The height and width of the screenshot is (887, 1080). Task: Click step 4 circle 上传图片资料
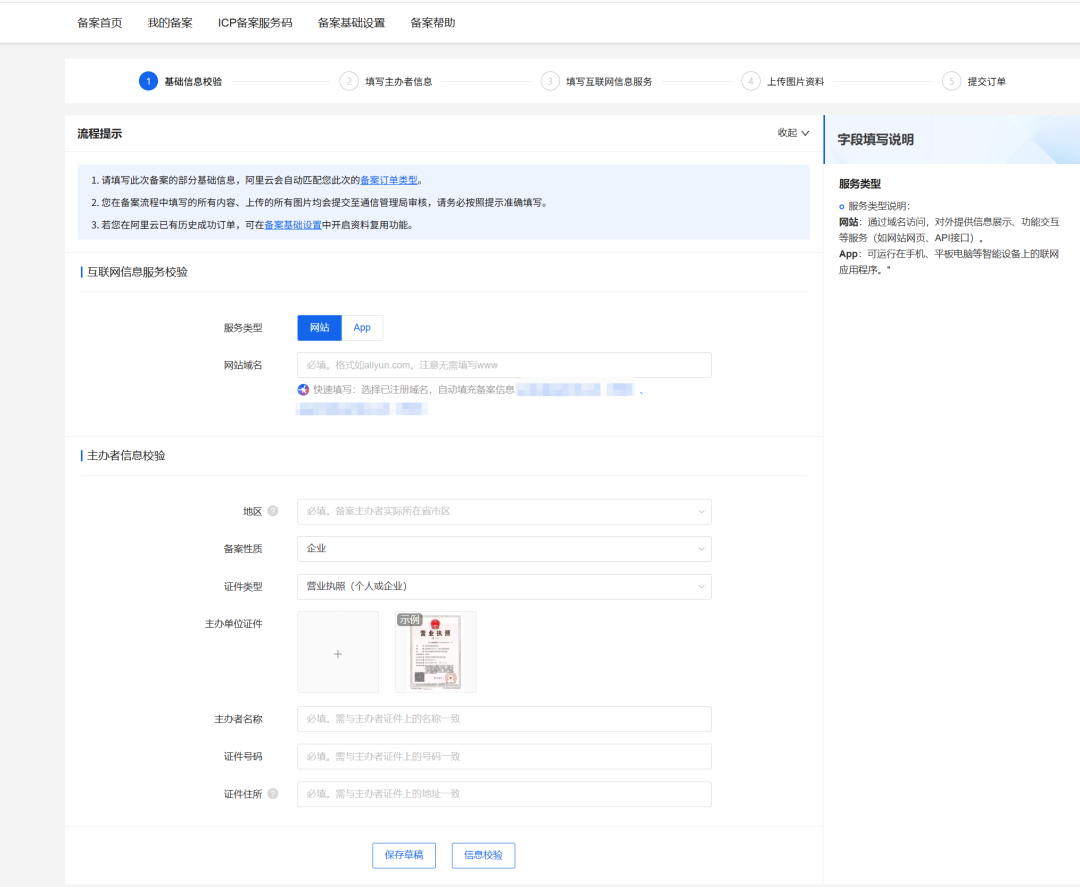tap(750, 82)
